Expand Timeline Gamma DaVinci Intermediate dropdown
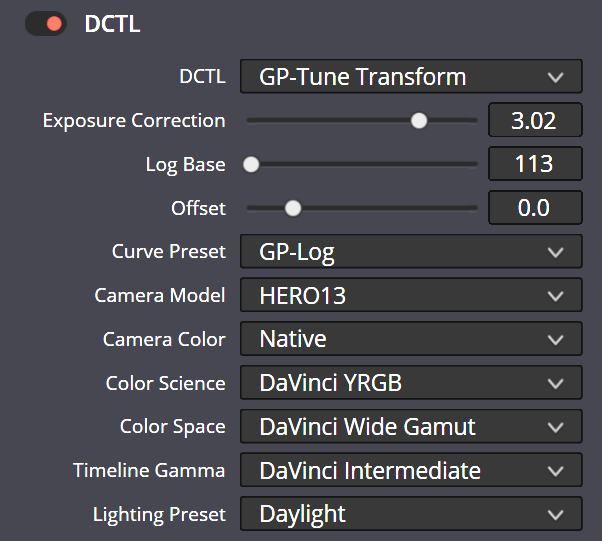Viewport: 602px width, 541px height. click(x=411, y=470)
